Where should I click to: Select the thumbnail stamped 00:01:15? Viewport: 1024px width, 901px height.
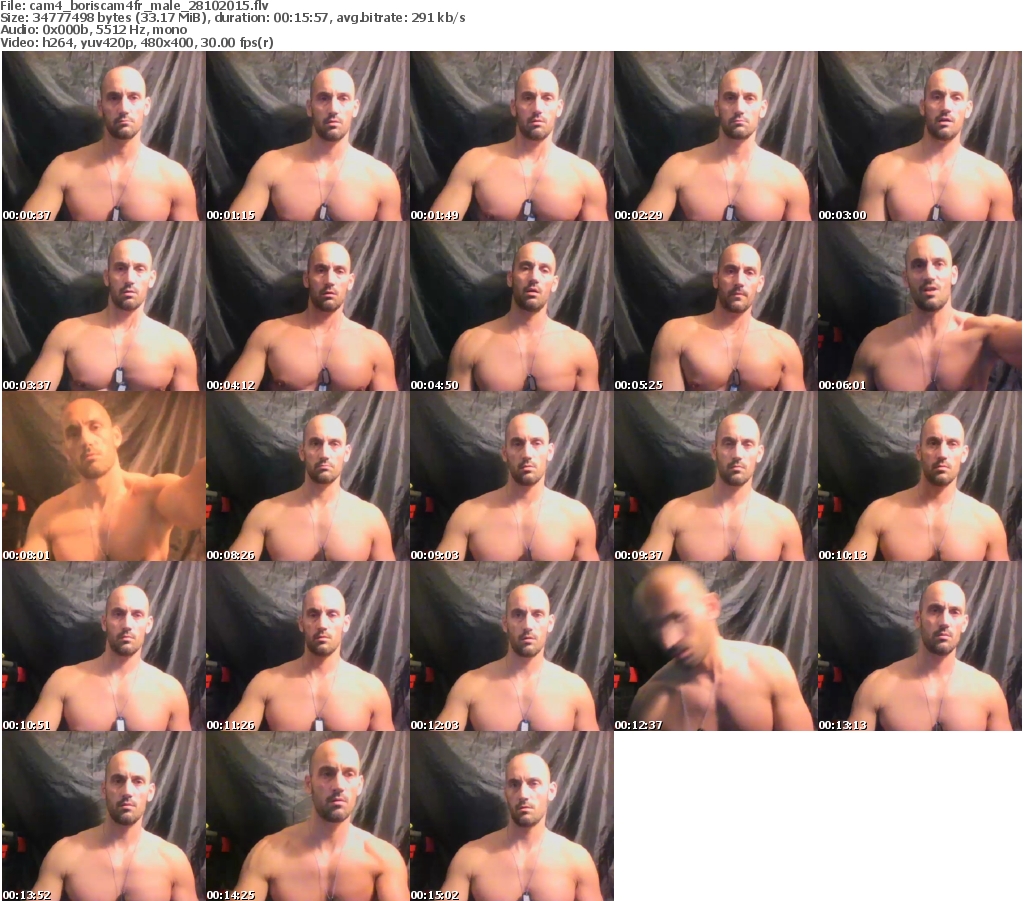coord(308,136)
